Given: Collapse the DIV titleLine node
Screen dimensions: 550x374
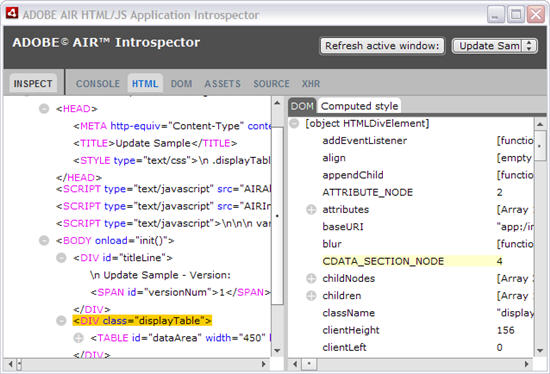Looking at the screenshot, I should pyautogui.click(x=61, y=258).
